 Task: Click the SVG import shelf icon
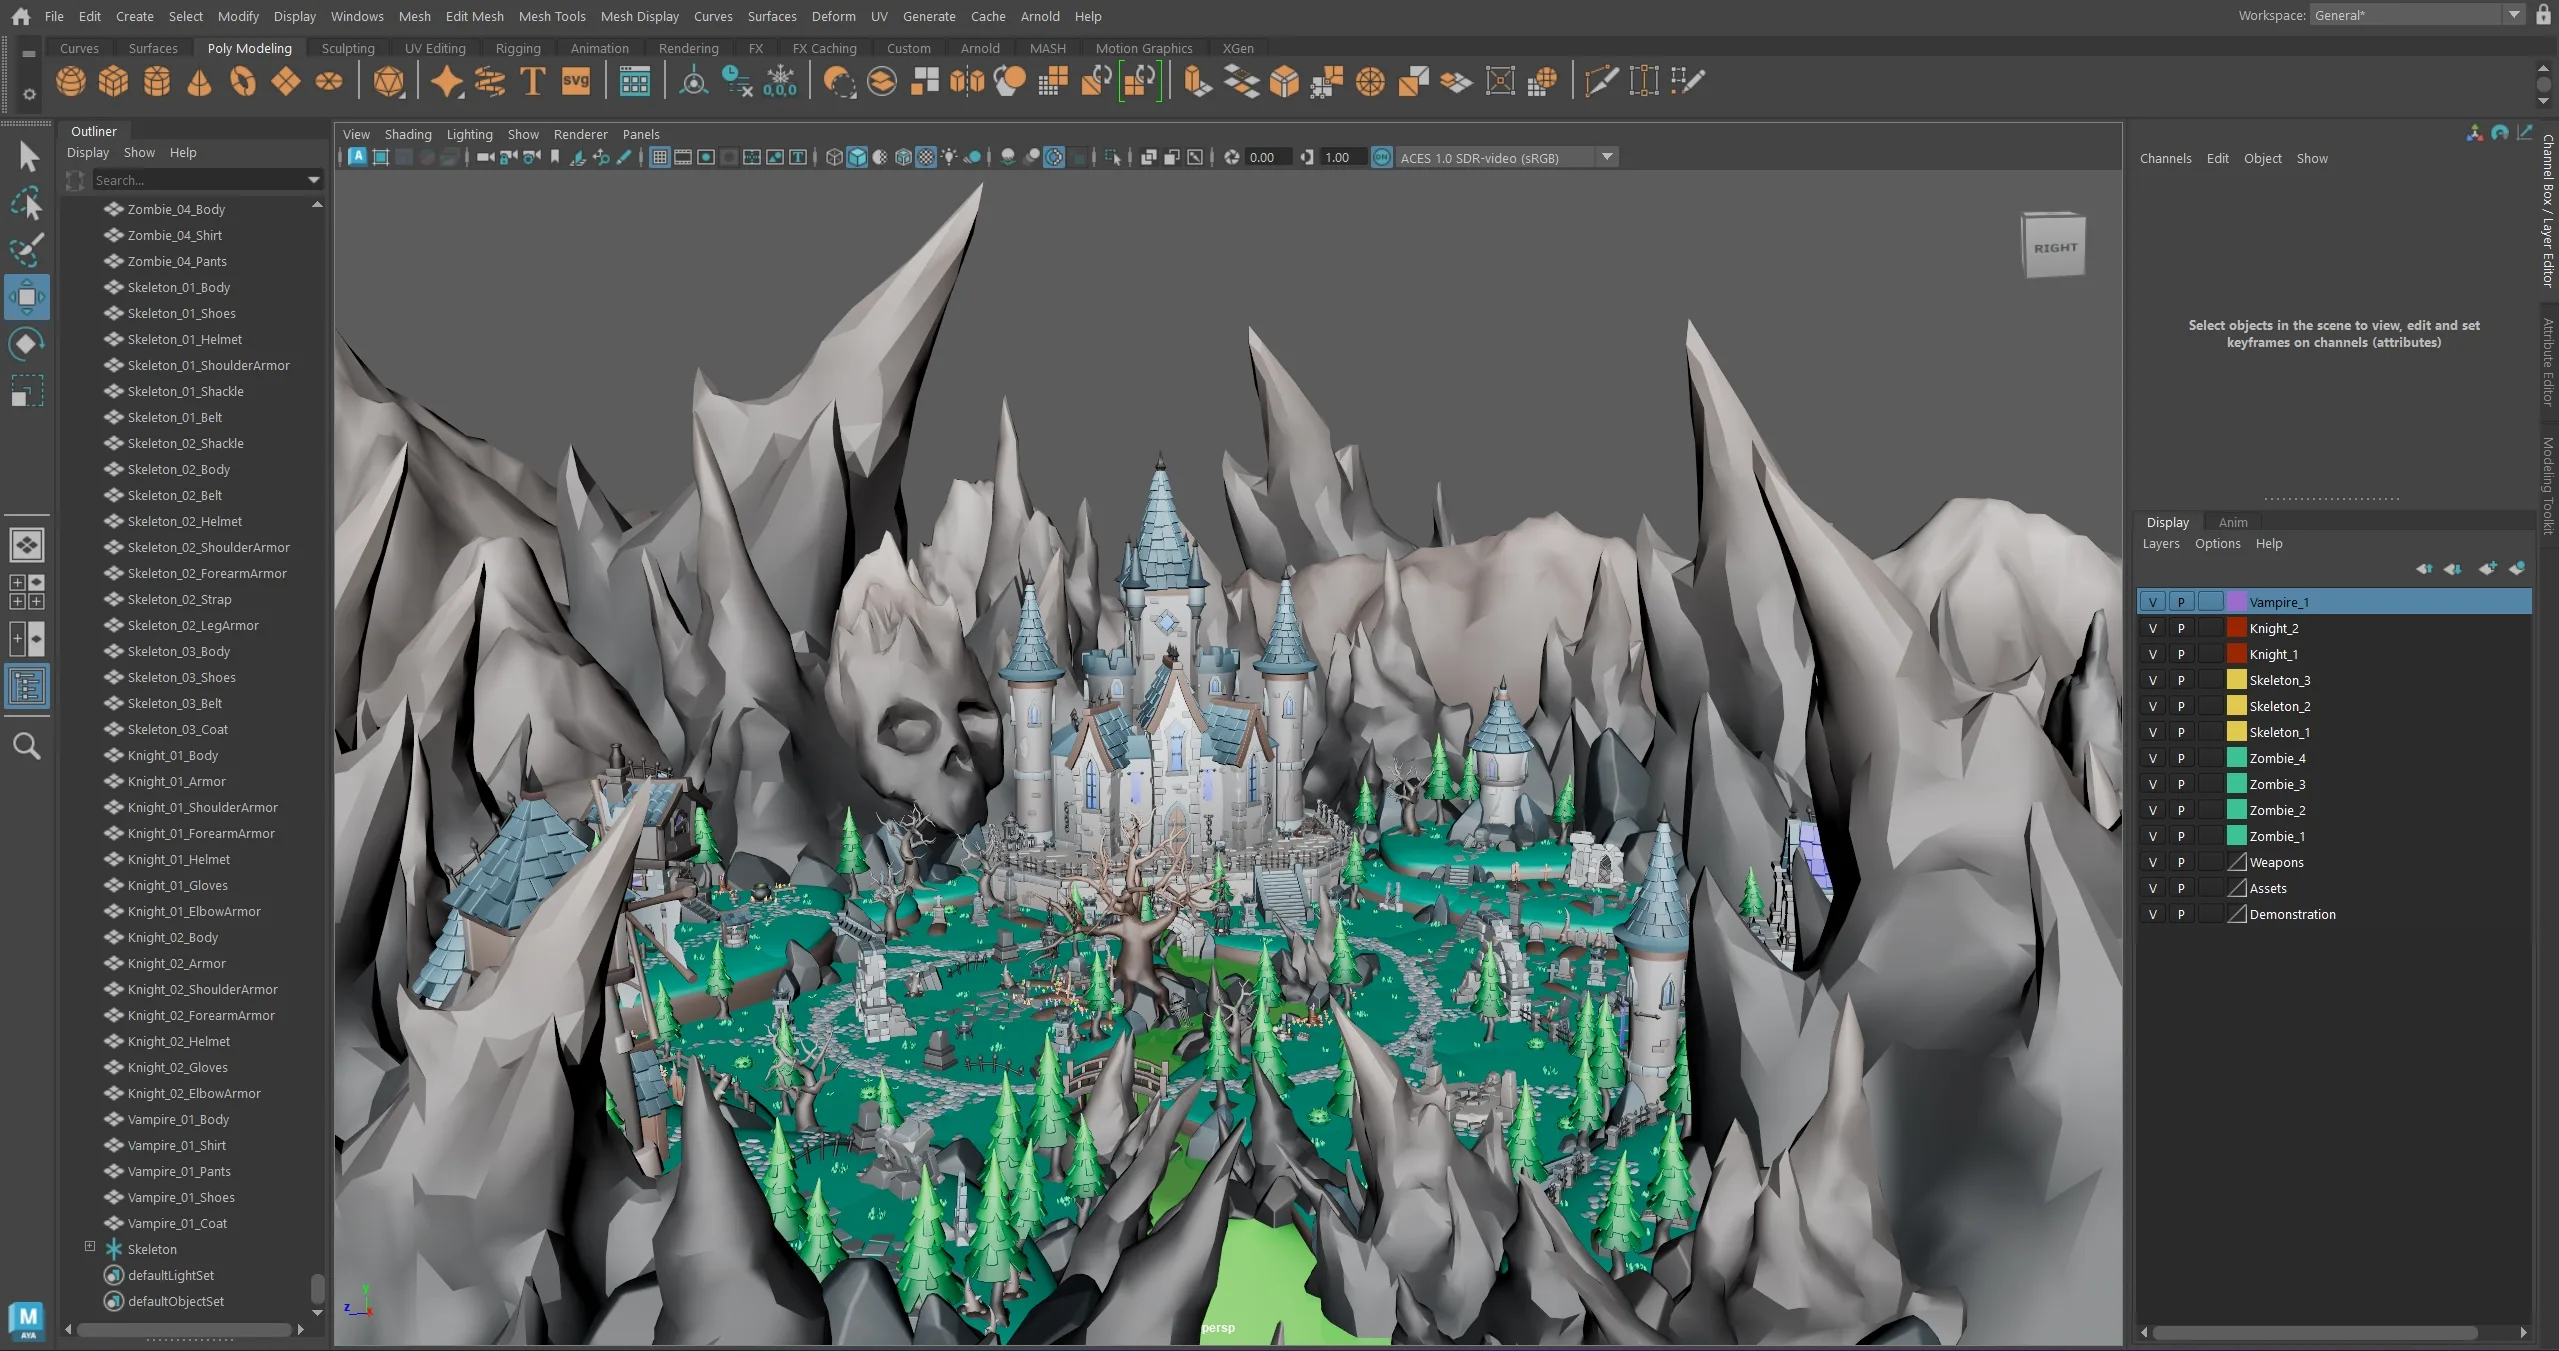(576, 81)
